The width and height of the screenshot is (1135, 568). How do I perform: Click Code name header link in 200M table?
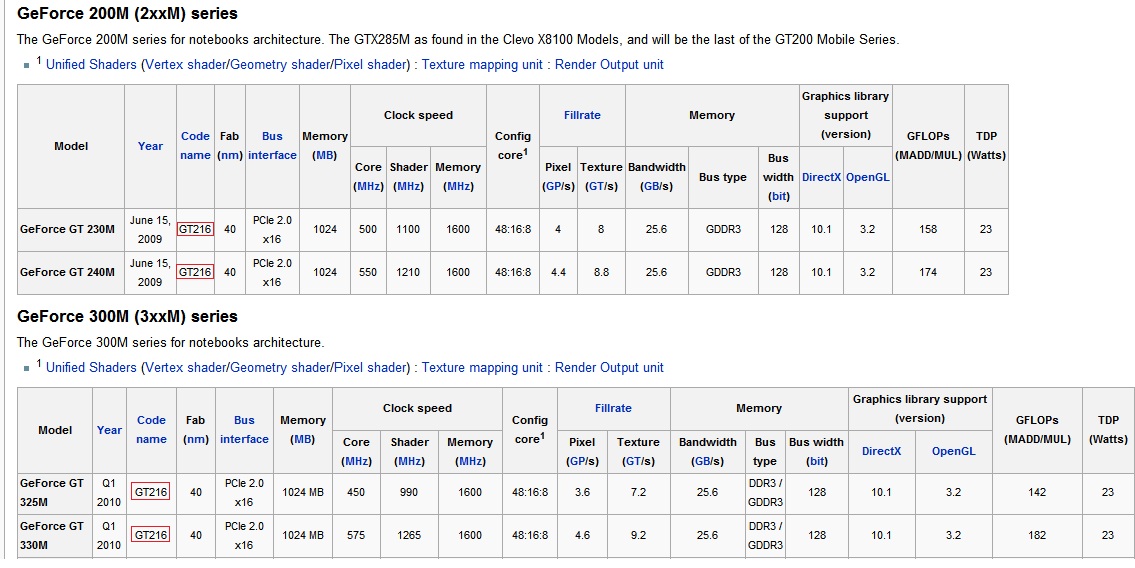[195, 145]
